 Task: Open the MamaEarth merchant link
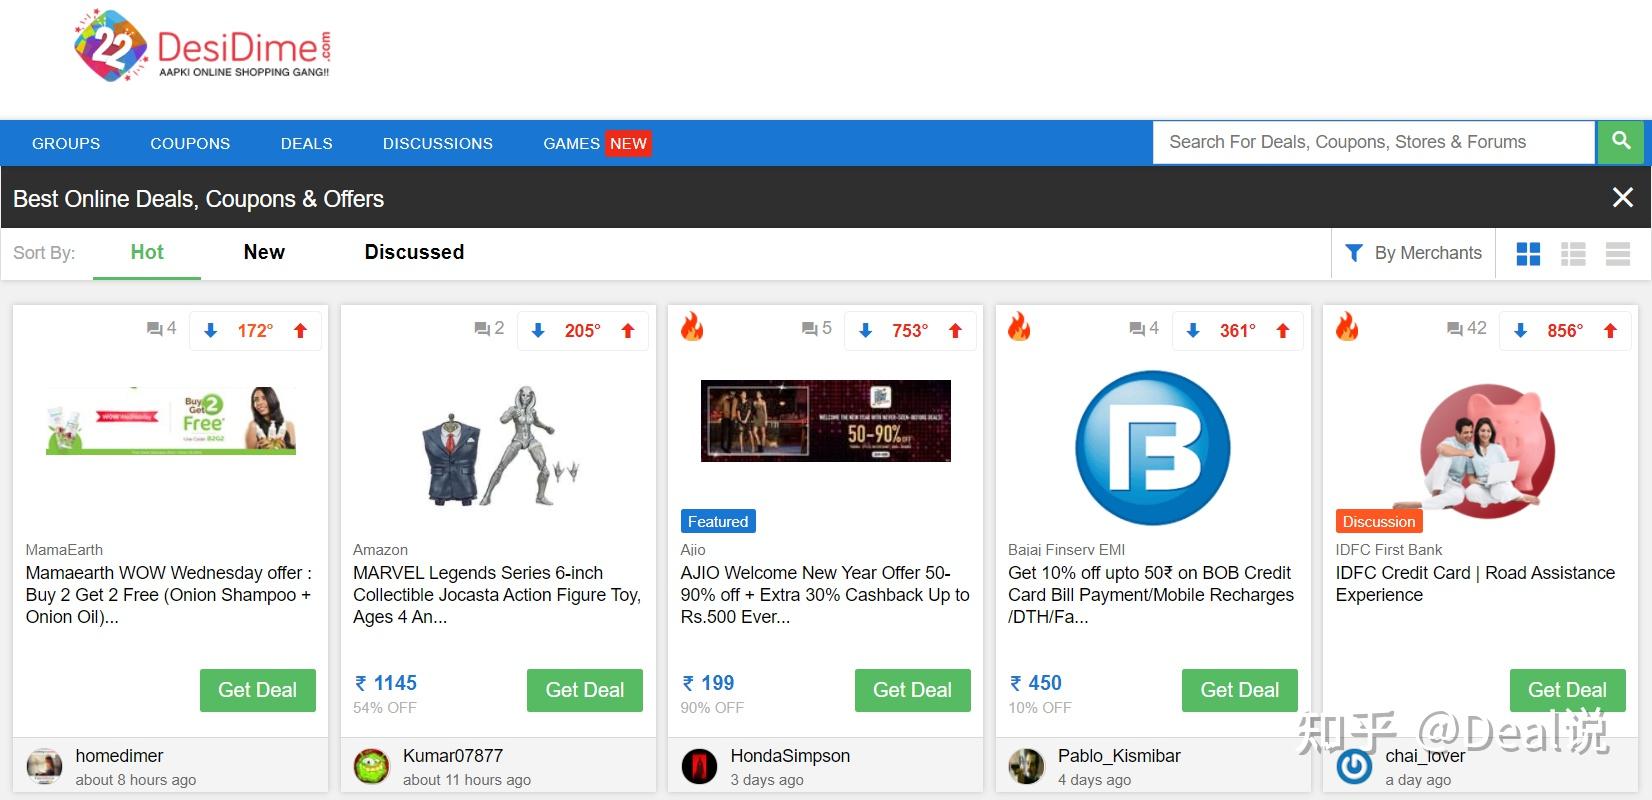point(64,550)
